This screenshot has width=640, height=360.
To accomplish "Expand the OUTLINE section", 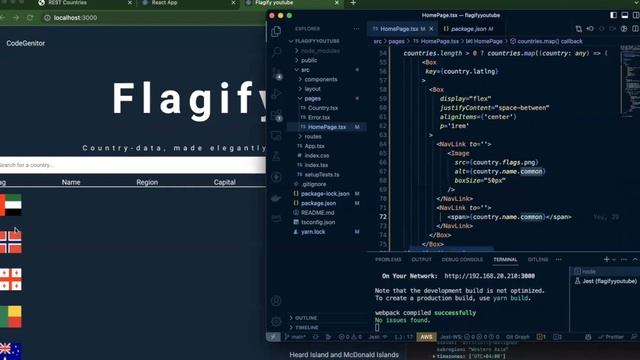I will tap(306, 318).
